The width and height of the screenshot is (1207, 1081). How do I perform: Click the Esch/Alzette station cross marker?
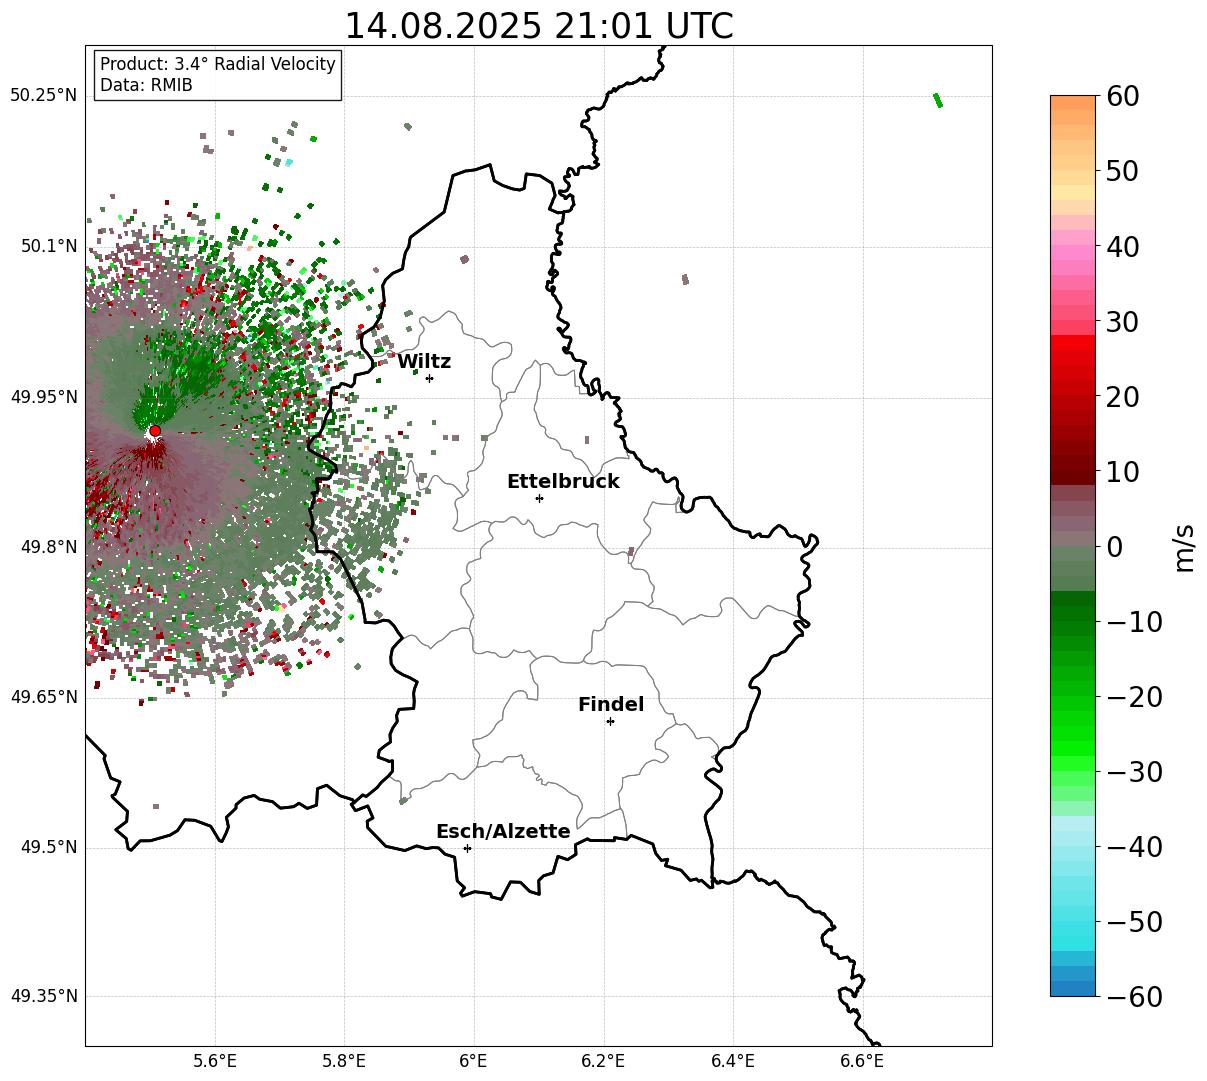[467, 848]
